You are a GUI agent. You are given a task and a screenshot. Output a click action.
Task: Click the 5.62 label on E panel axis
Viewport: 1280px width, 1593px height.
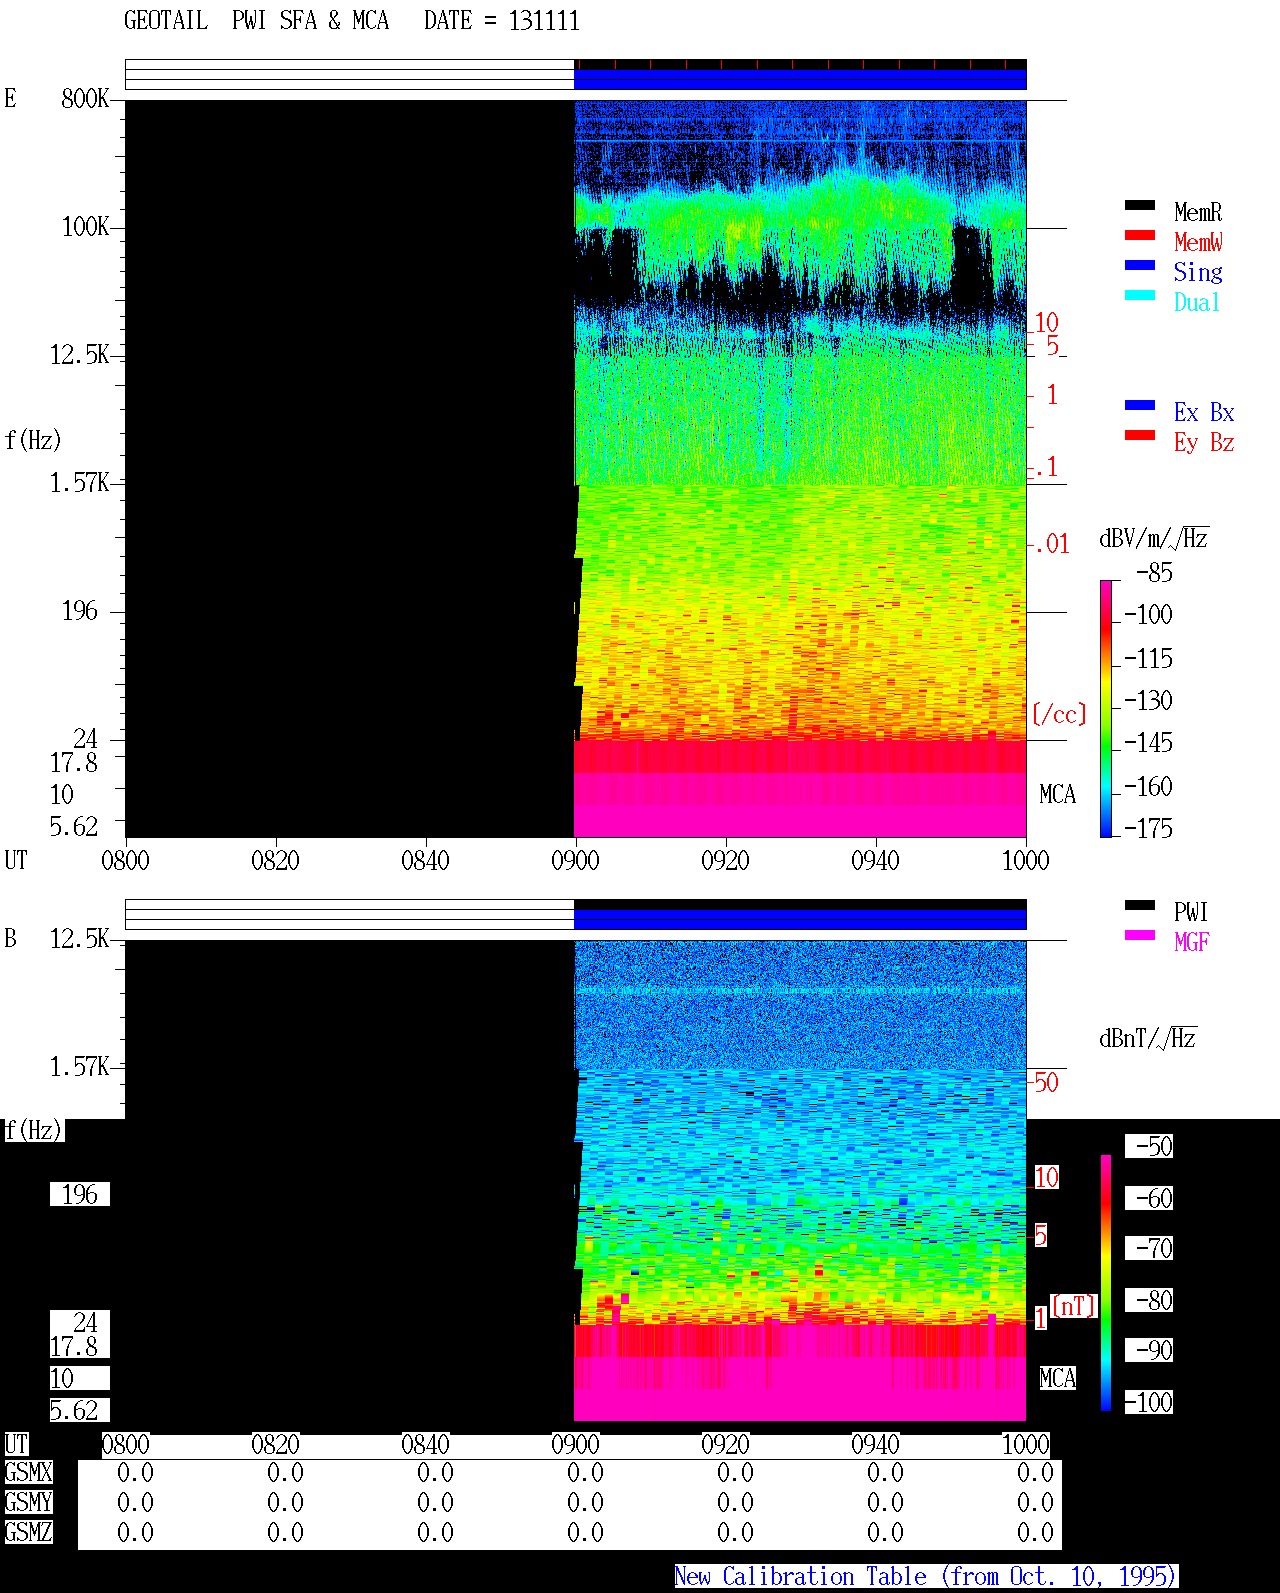[74, 826]
